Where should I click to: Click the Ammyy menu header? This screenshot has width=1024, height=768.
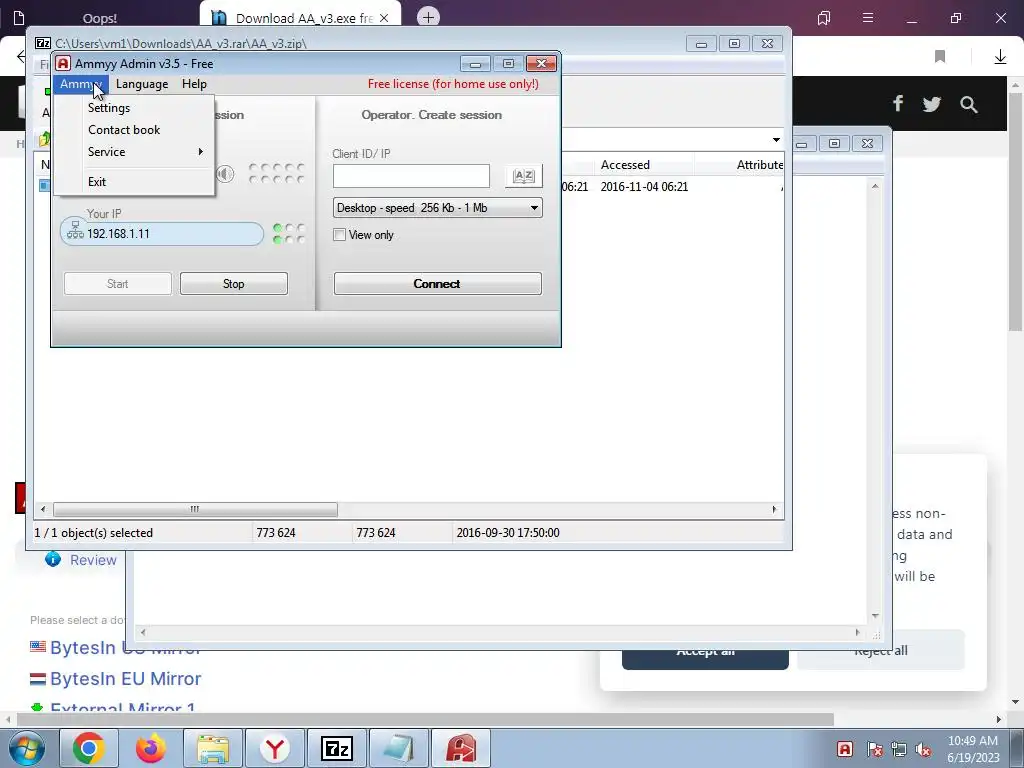80,84
